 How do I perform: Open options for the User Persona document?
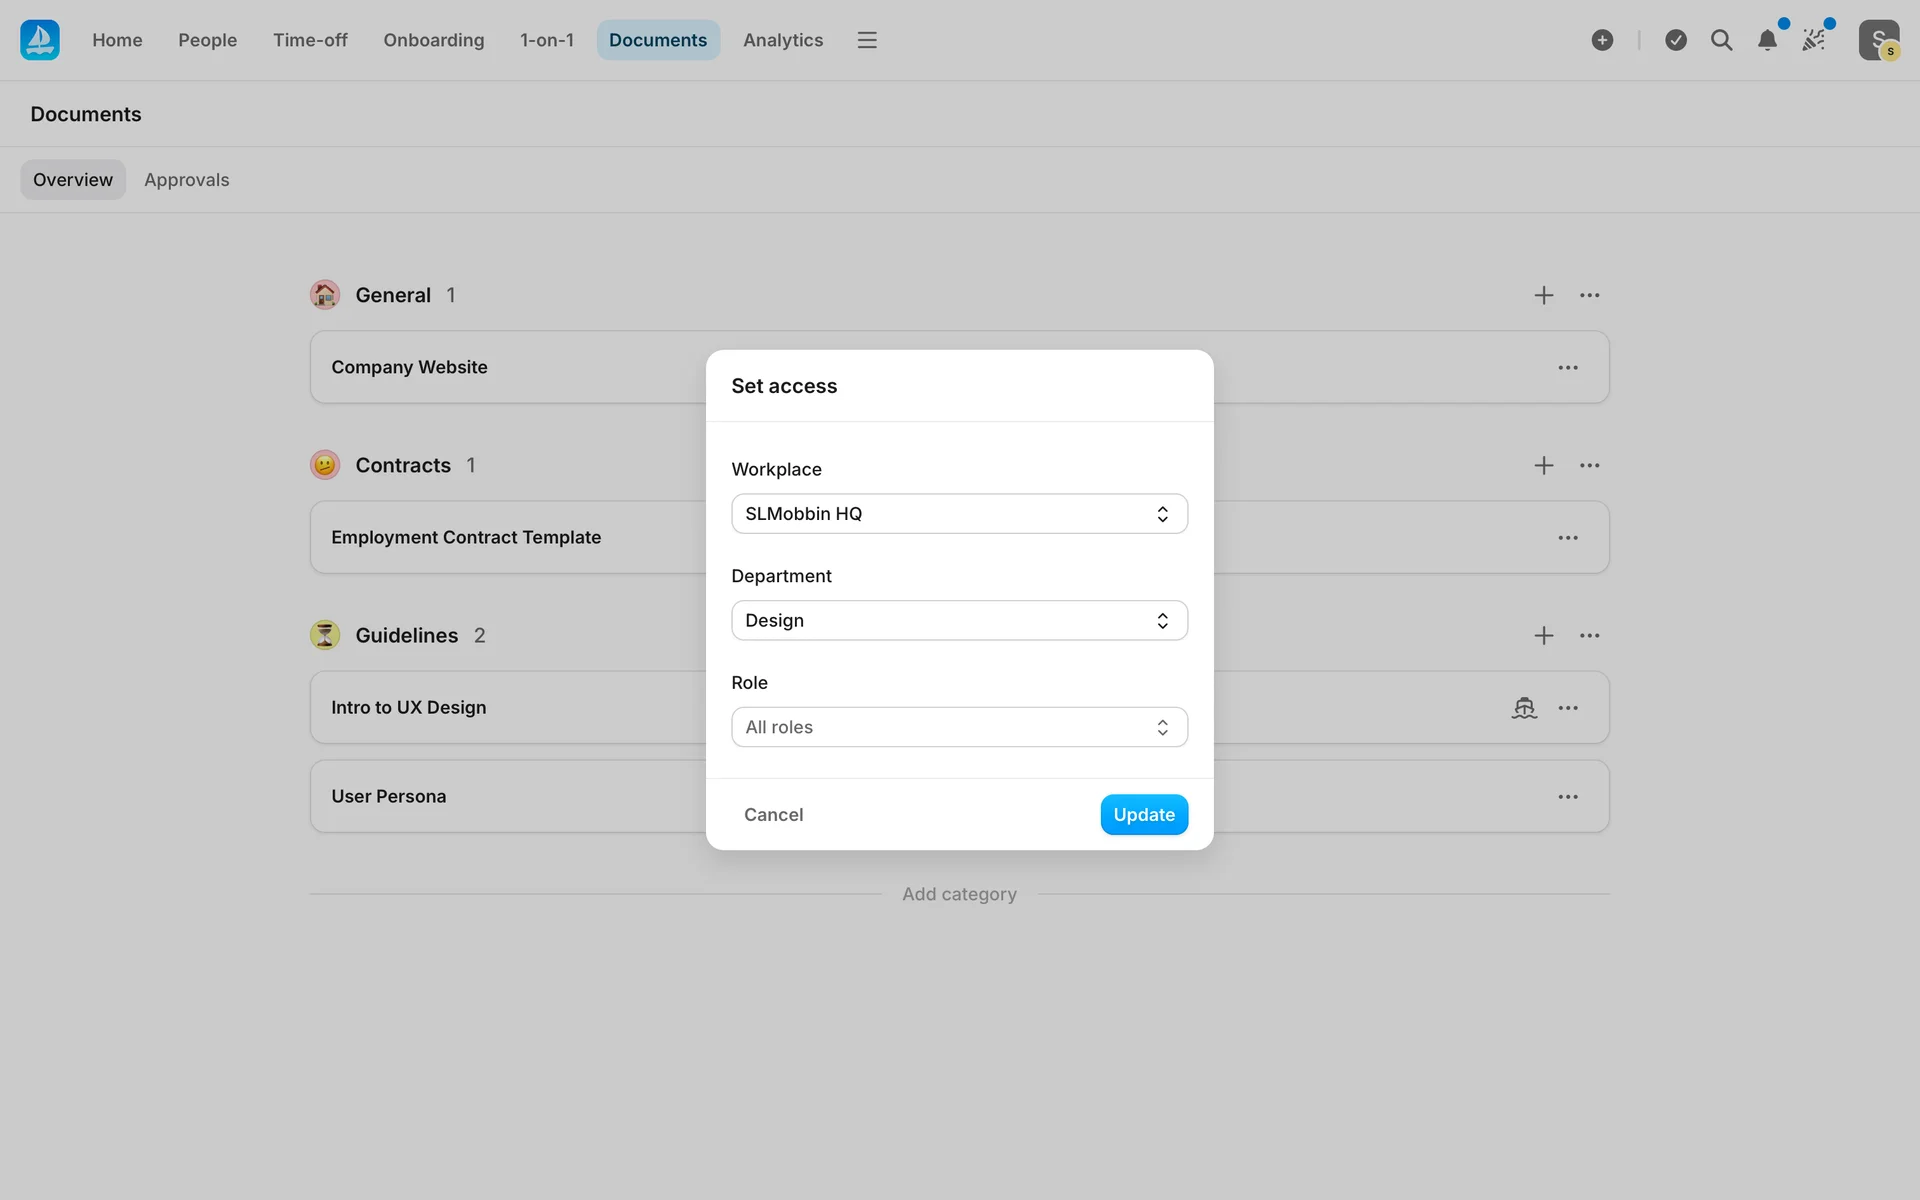coord(1567,797)
